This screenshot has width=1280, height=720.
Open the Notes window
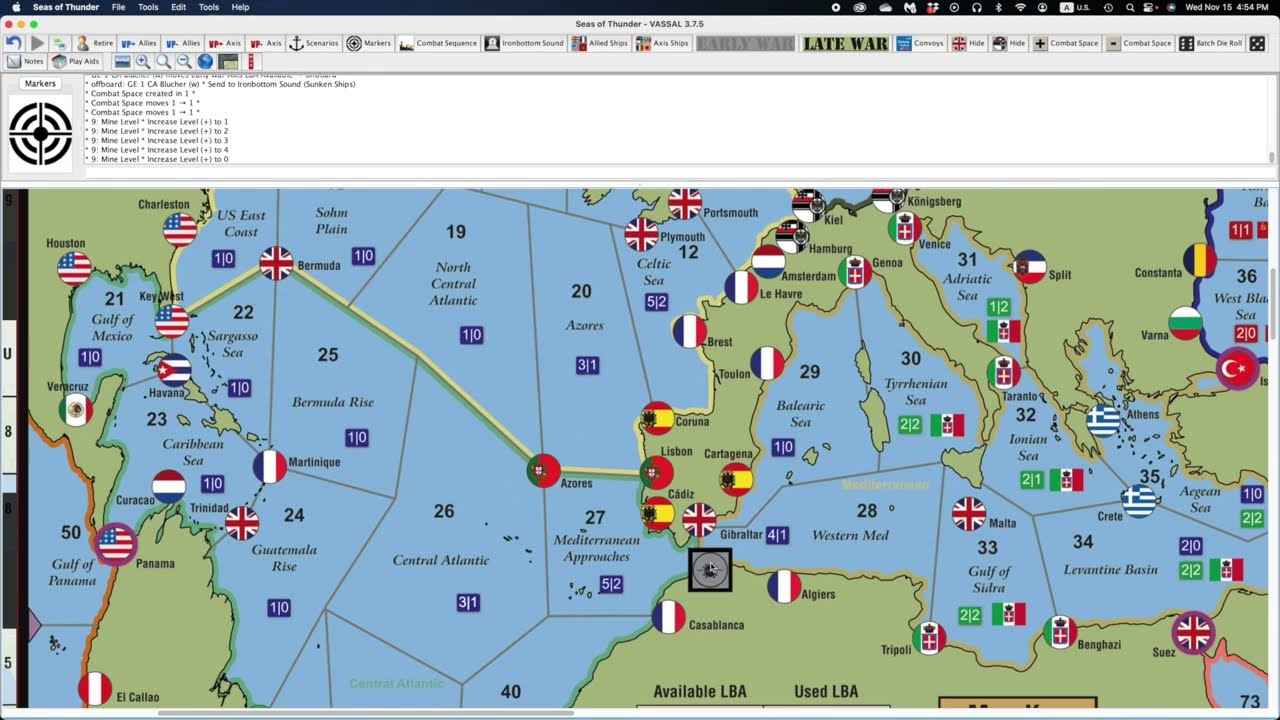[25, 61]
